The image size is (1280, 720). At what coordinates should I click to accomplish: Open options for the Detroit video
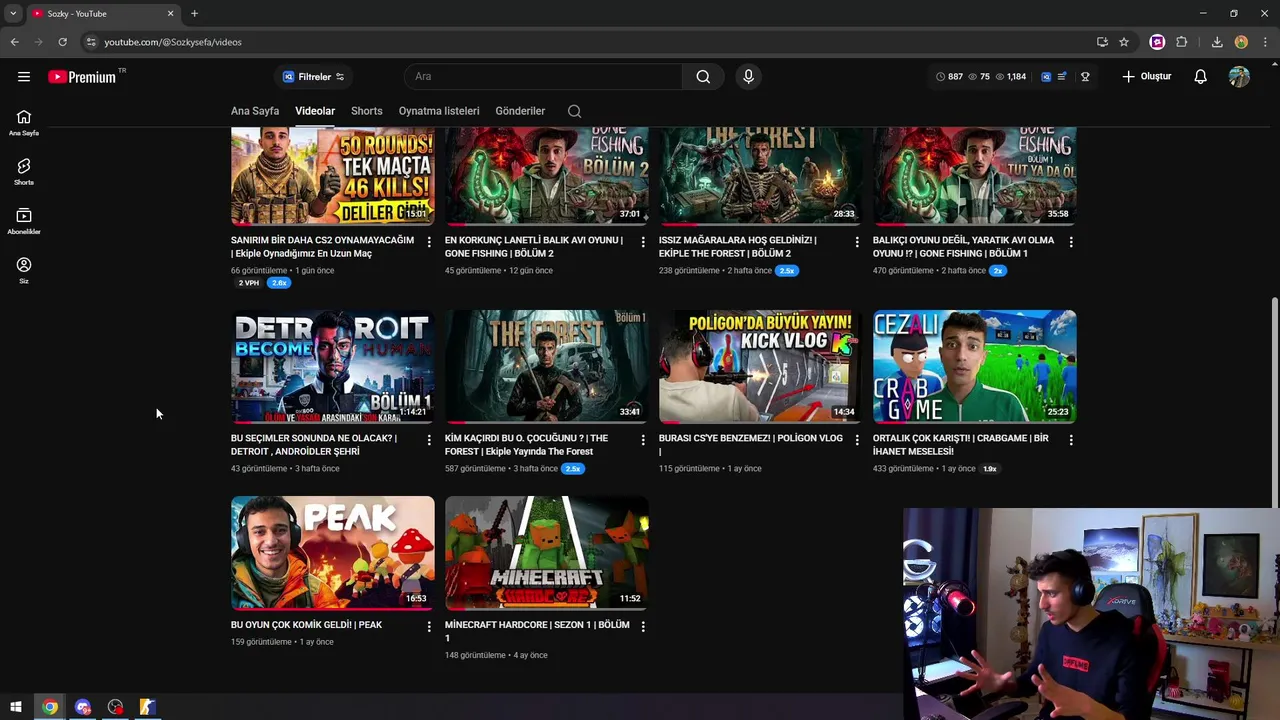click(x=429, y=440)
